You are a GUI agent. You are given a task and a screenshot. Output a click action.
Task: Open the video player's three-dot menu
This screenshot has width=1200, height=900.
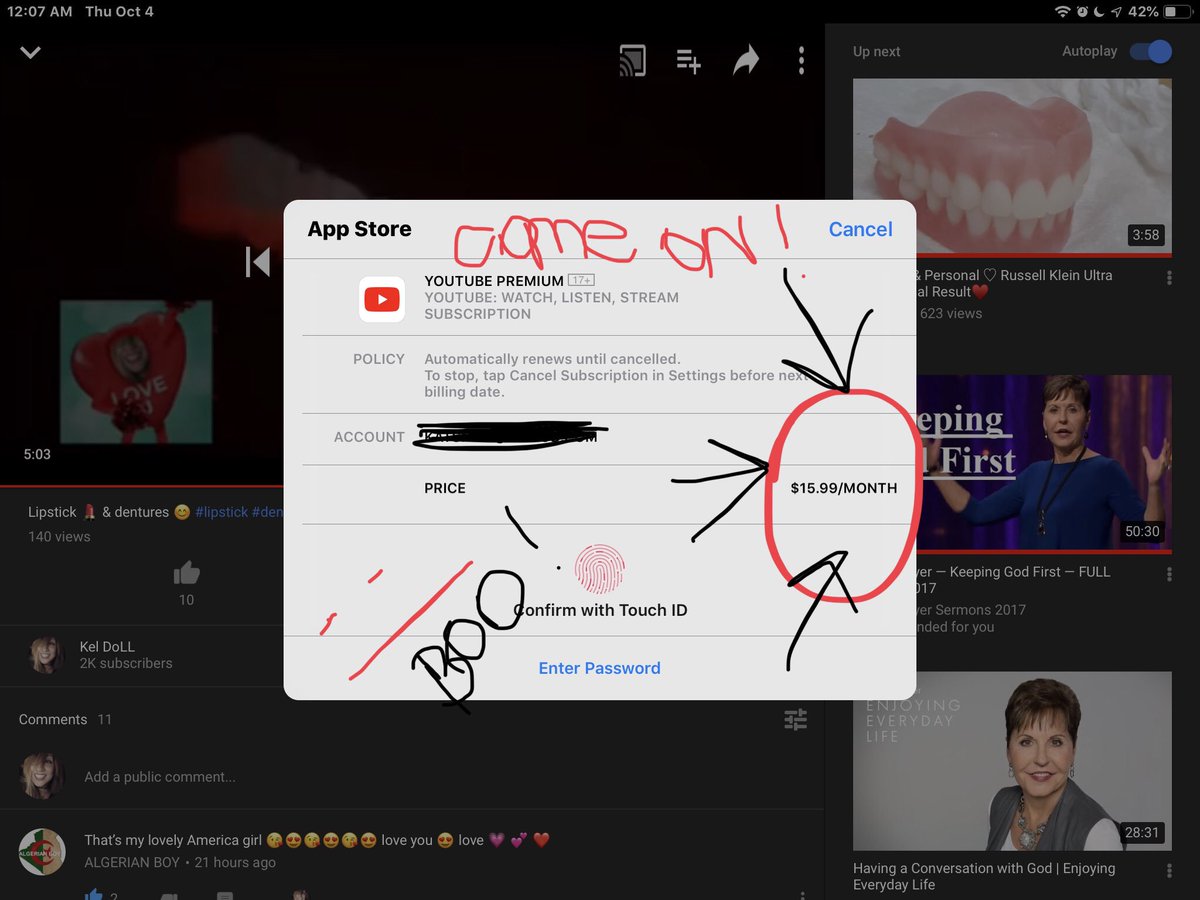point(801,61)
